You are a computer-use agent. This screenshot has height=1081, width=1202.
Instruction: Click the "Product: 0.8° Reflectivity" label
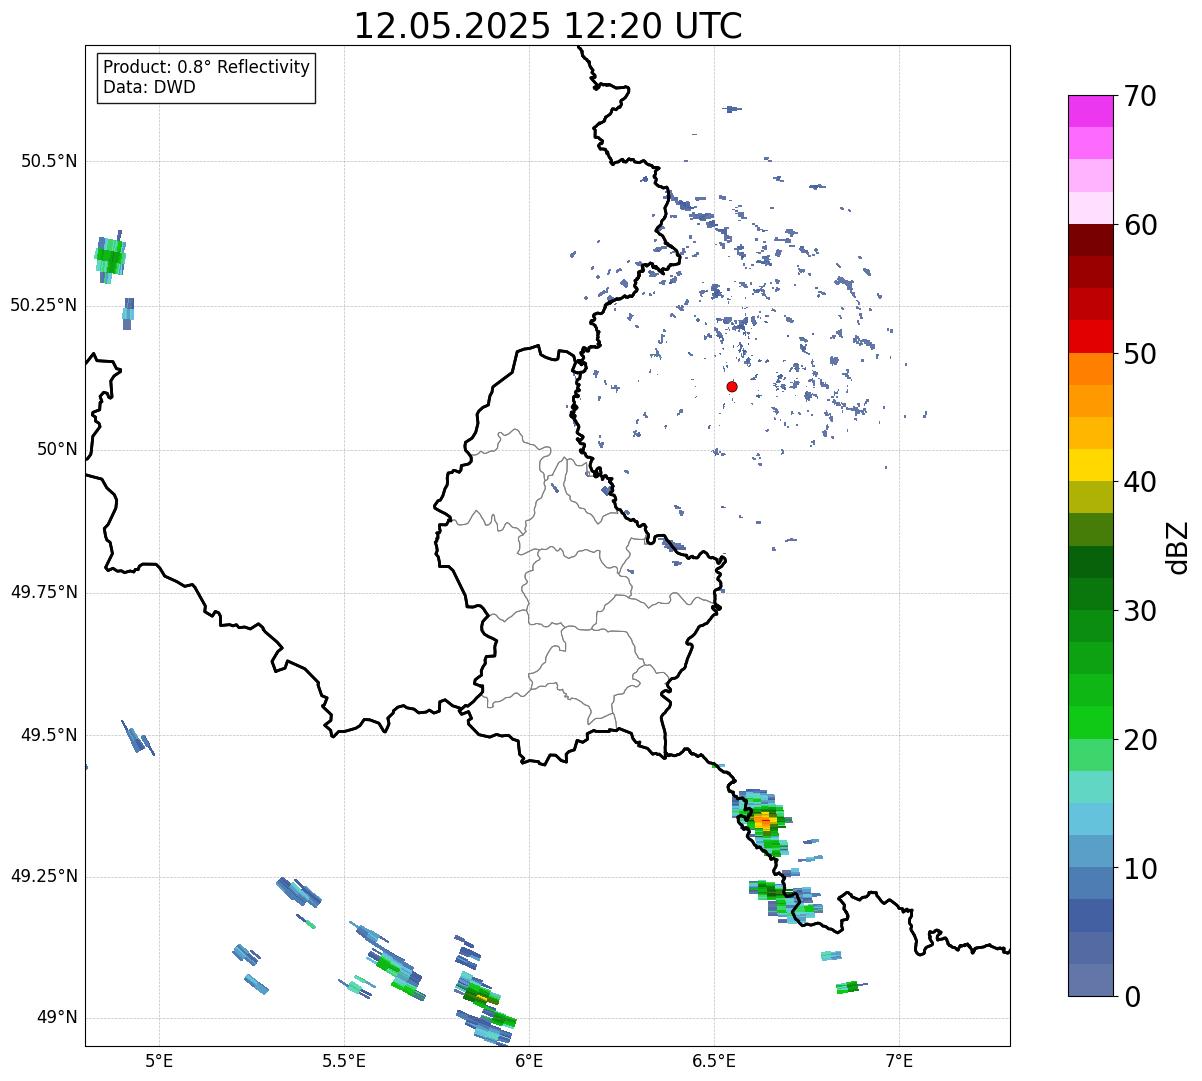pos(207,67)
